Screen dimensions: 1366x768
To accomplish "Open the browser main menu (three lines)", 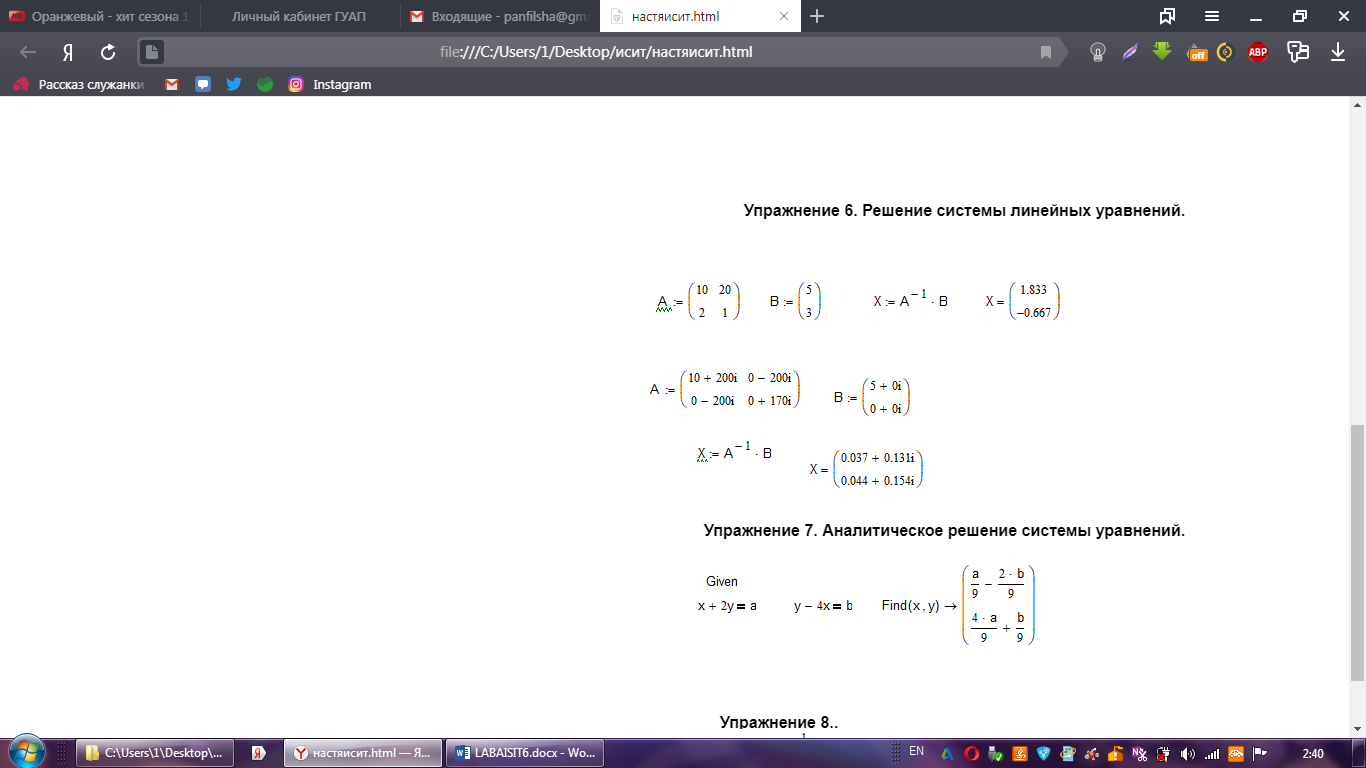I will pyautogui.click(x=1211, y=16).
